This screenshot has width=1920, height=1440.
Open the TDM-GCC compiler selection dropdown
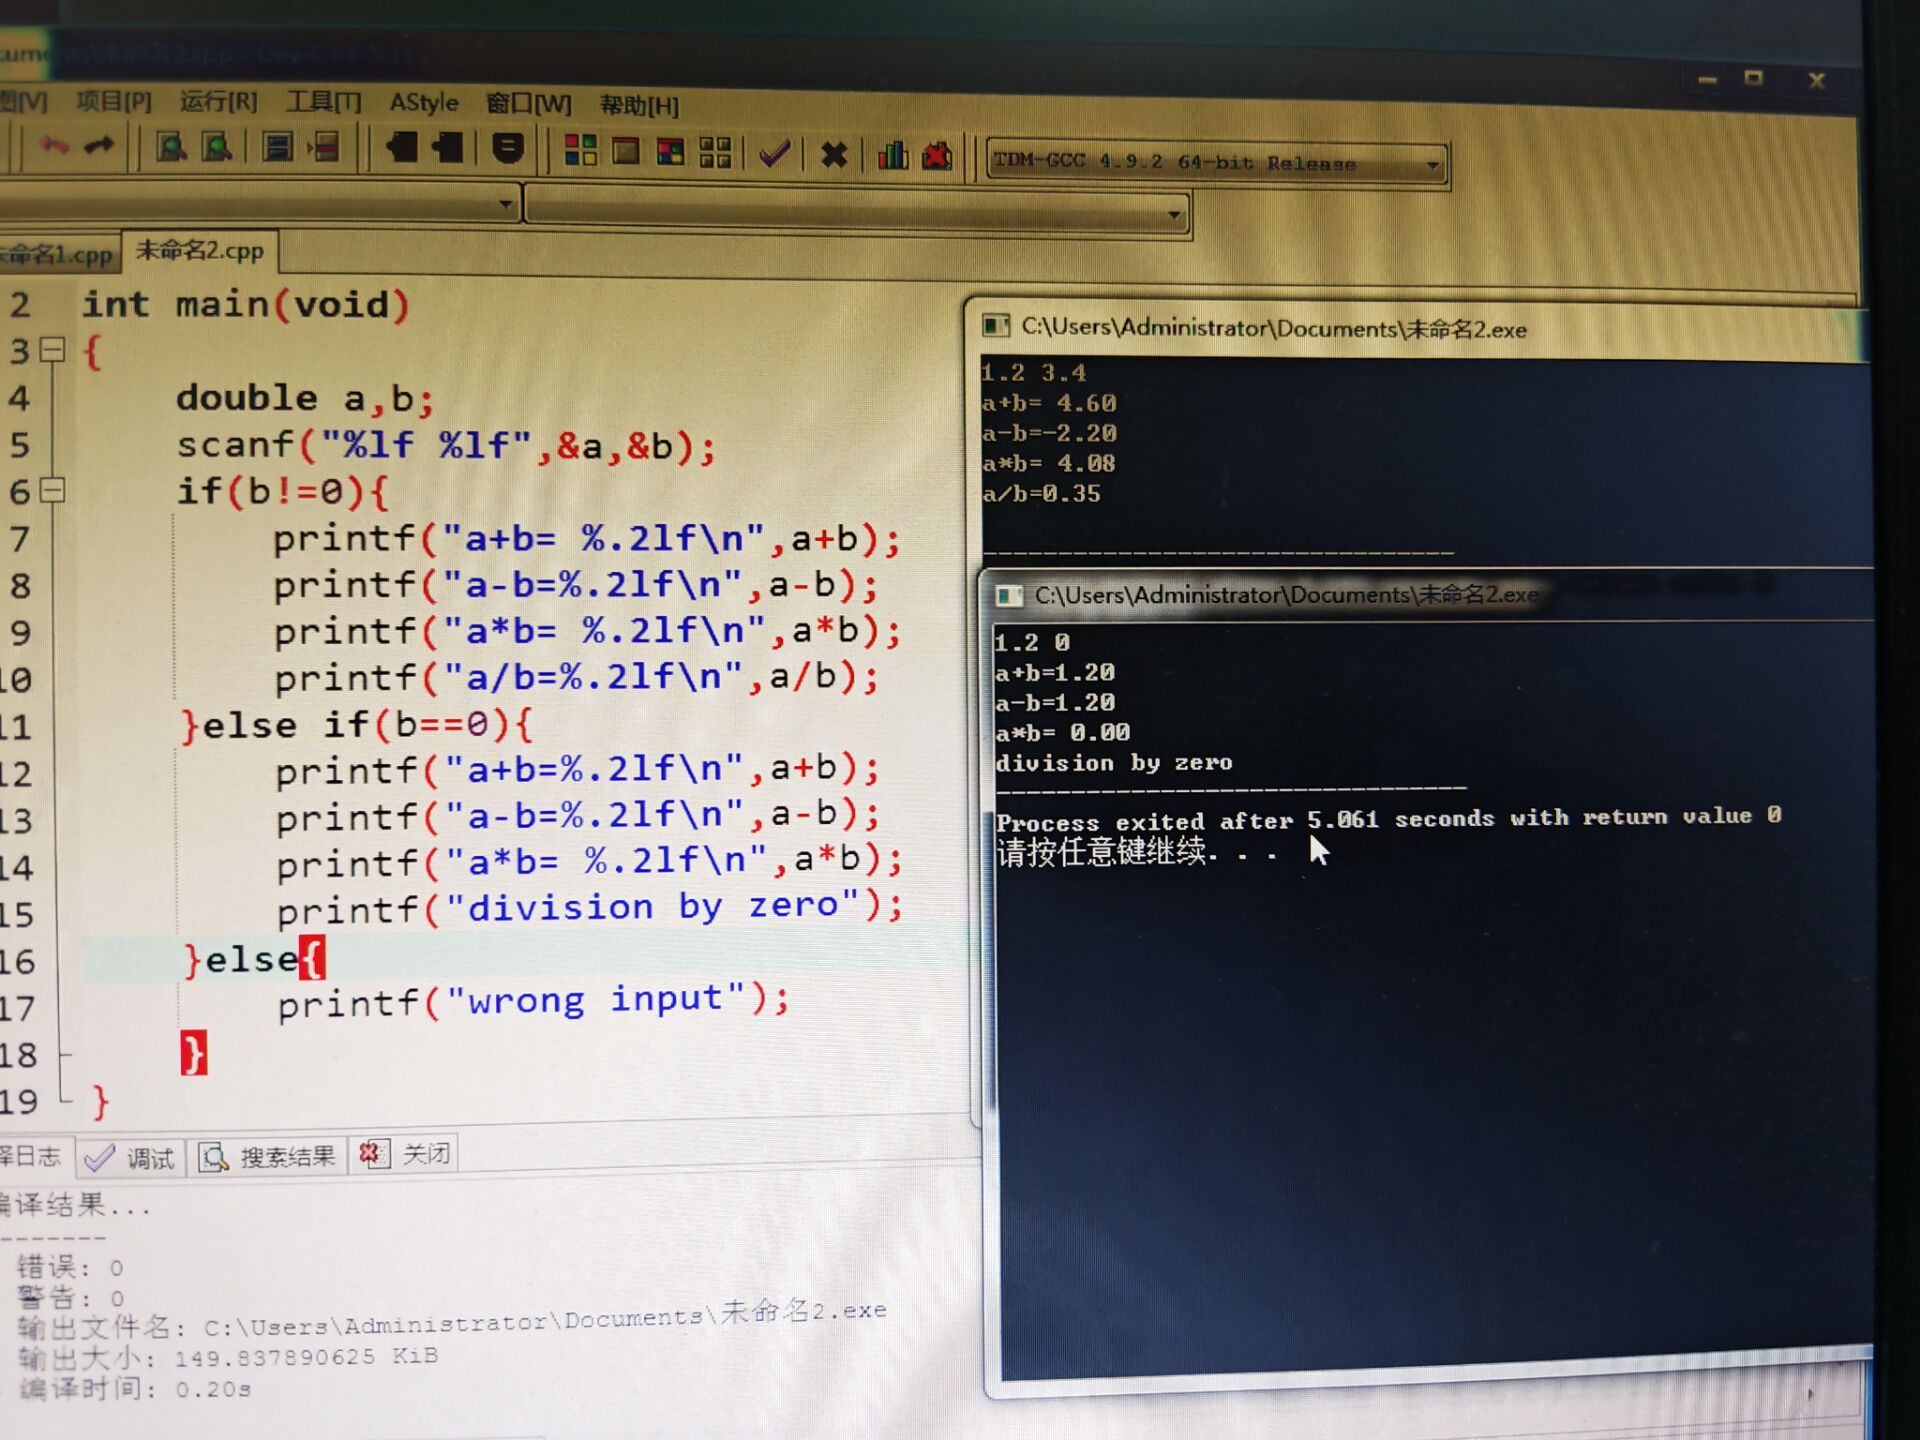click(x=1432, y=165)
